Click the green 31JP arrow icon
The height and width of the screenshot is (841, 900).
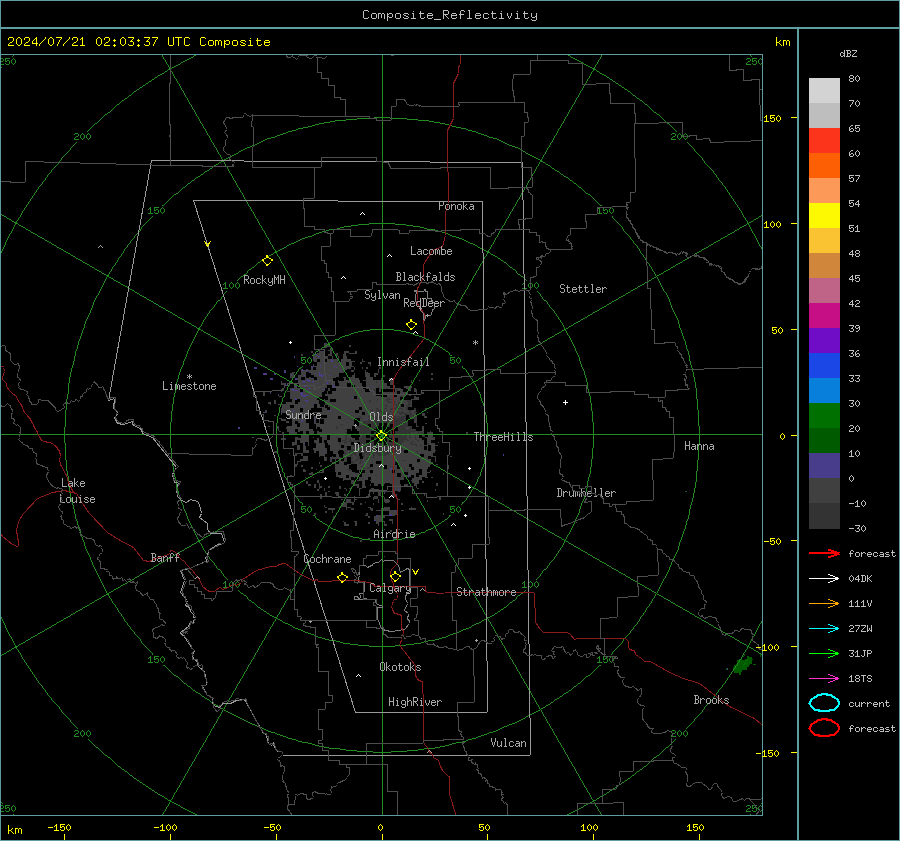pyautogui.click(x=824, y=653)
